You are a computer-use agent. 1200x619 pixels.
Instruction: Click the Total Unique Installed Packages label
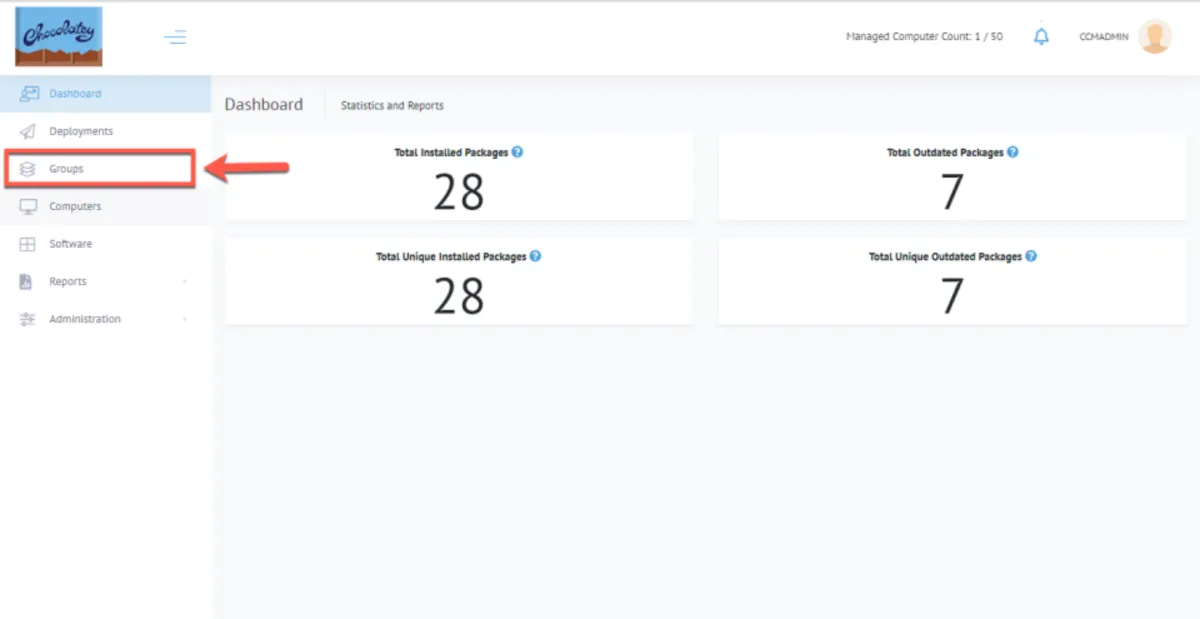(451, 257)
